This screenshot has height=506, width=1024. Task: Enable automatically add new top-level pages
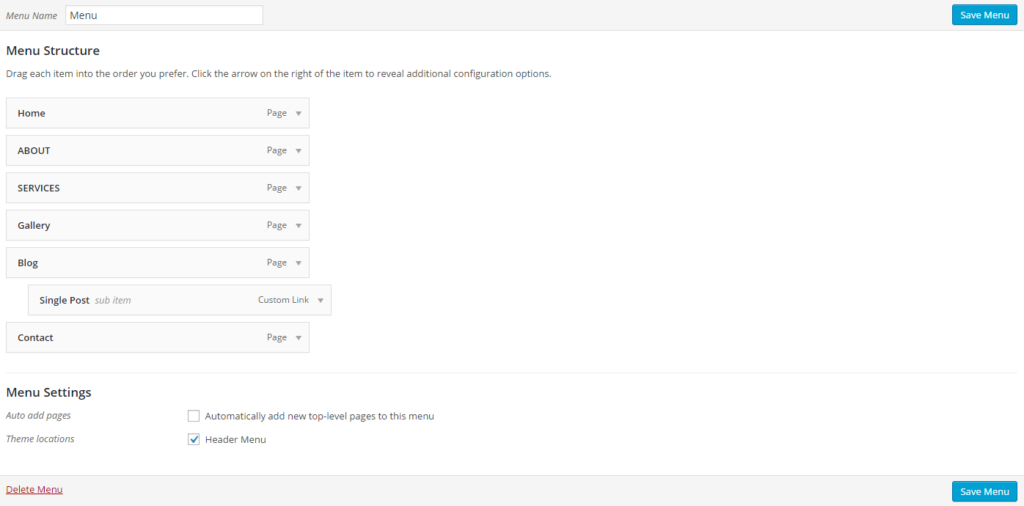coord(194,416)
